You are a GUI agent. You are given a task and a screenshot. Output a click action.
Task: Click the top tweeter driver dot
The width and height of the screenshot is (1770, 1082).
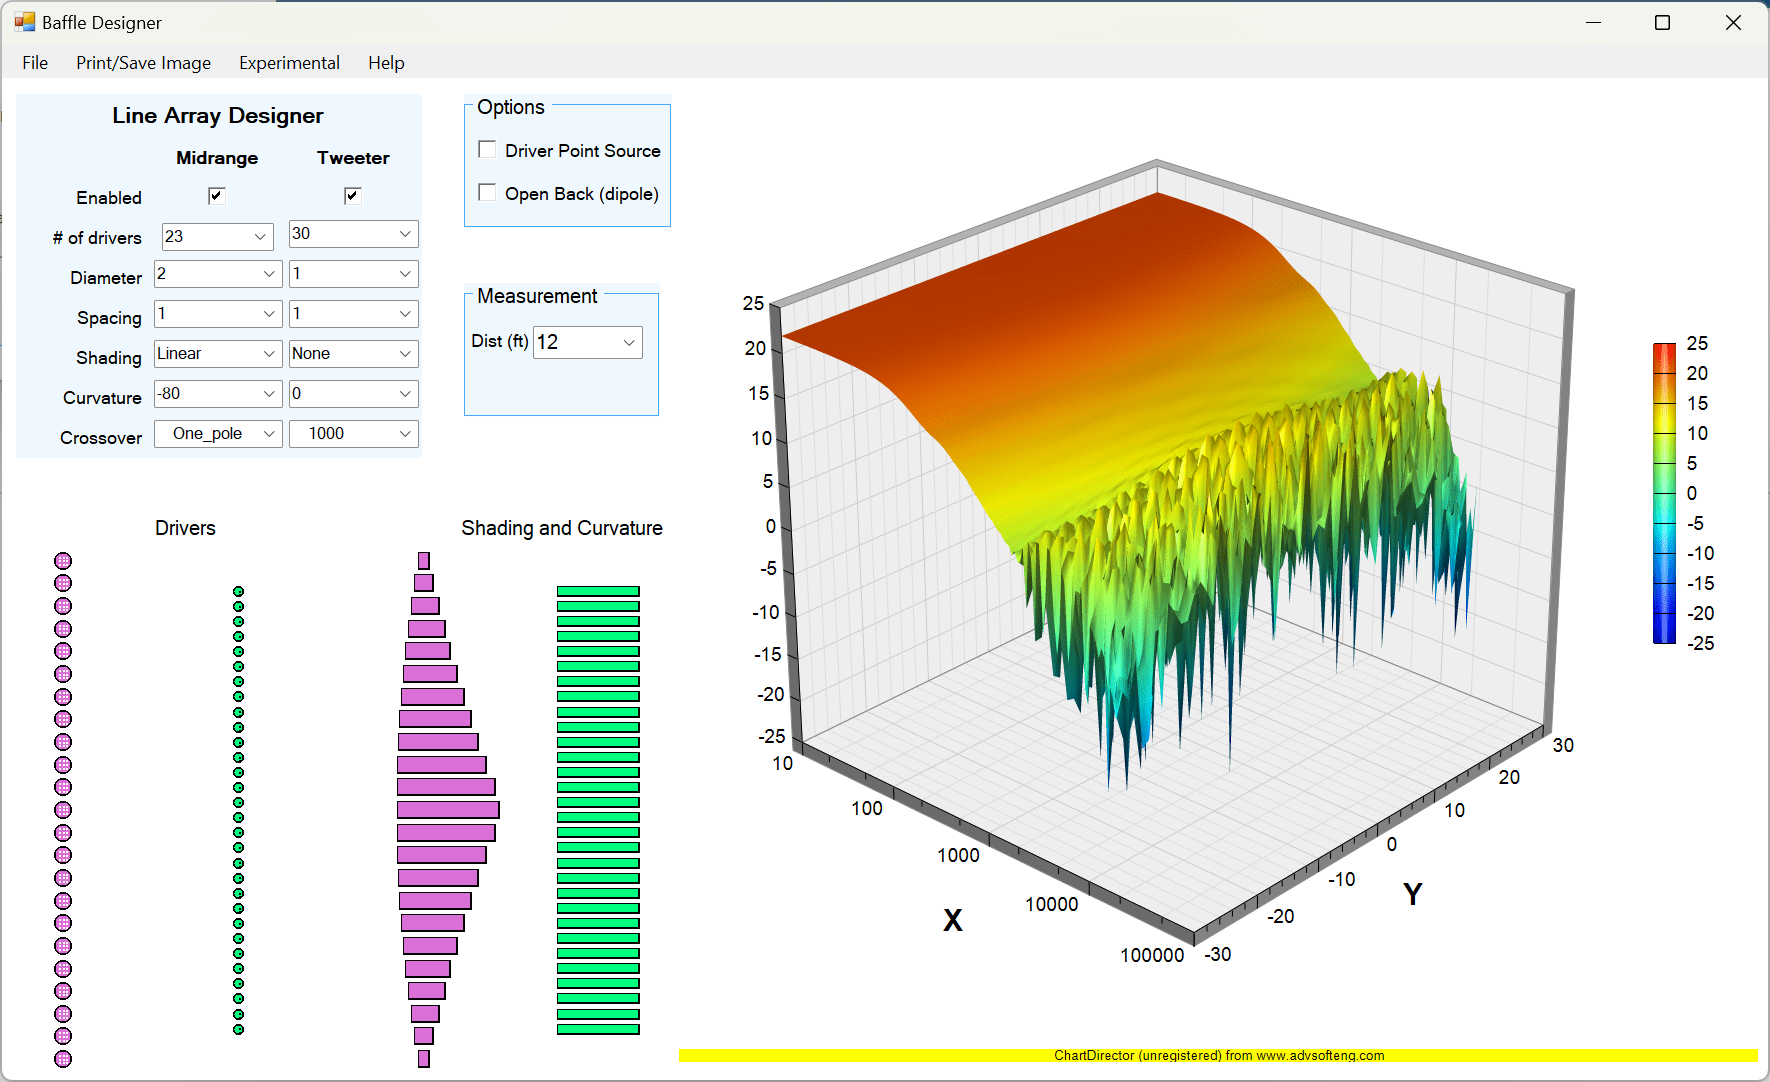pos(238,592)
